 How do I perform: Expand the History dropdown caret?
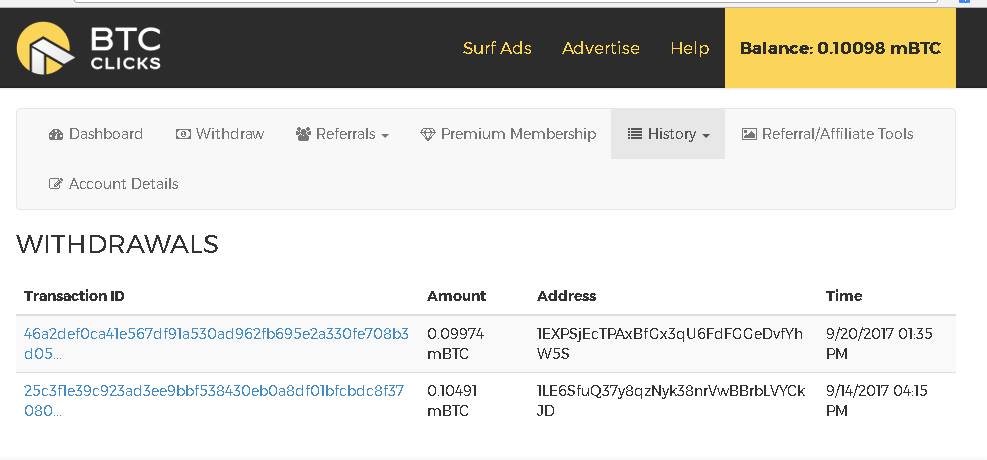click(x=706, y=135)
